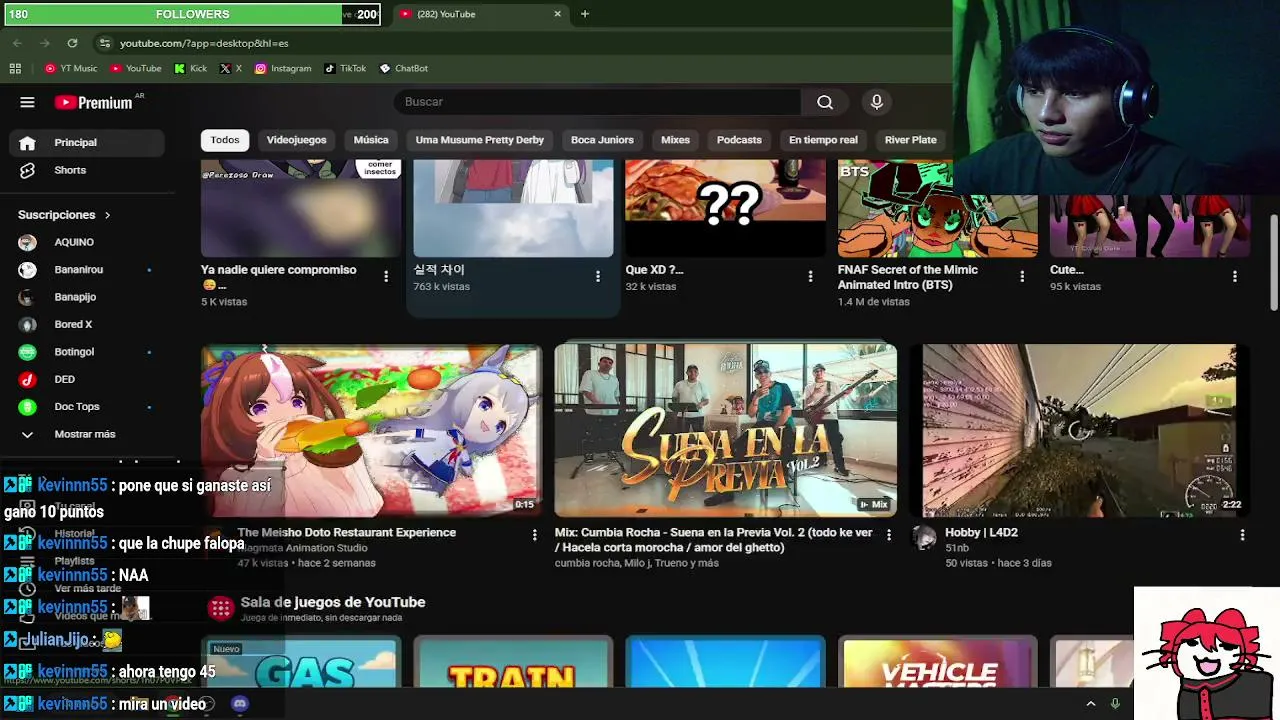Open options menu for Meisho Doto Restaurant video

(534, 535)
